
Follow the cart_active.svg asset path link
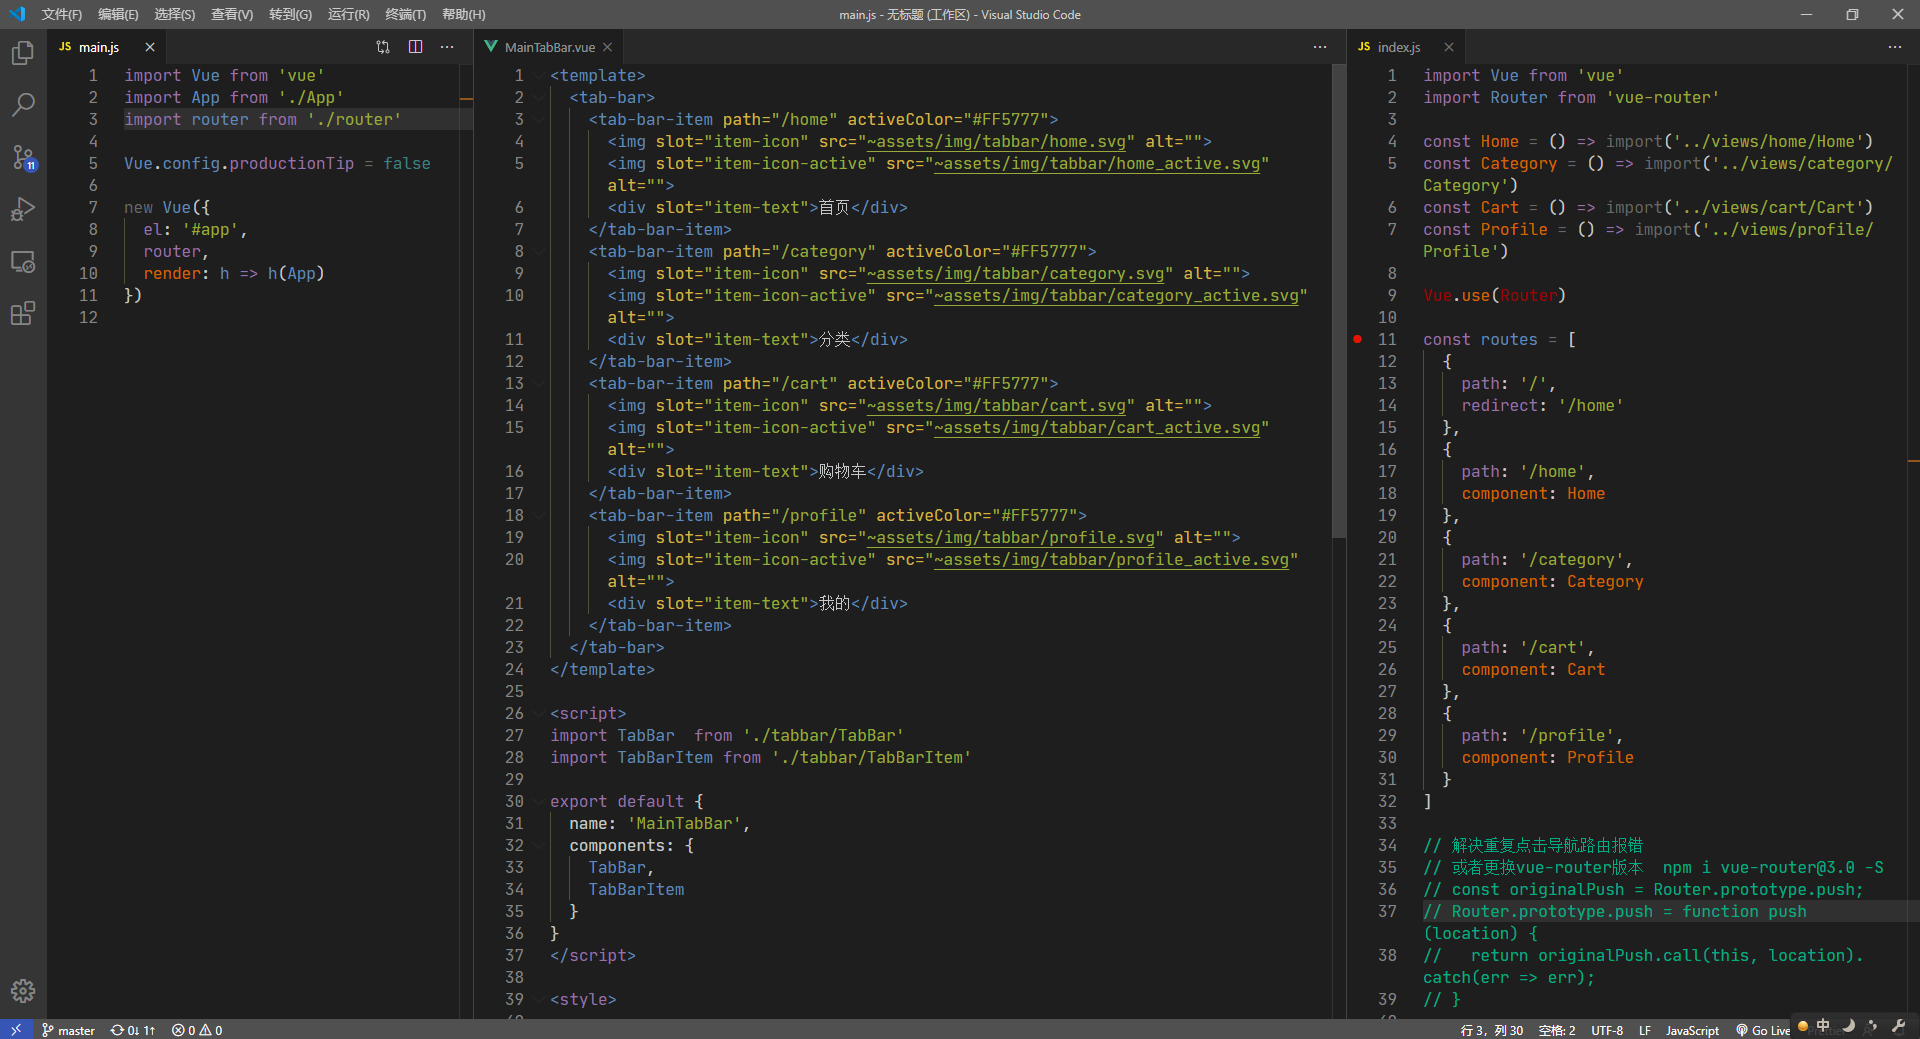click(x=1097, y=427)
